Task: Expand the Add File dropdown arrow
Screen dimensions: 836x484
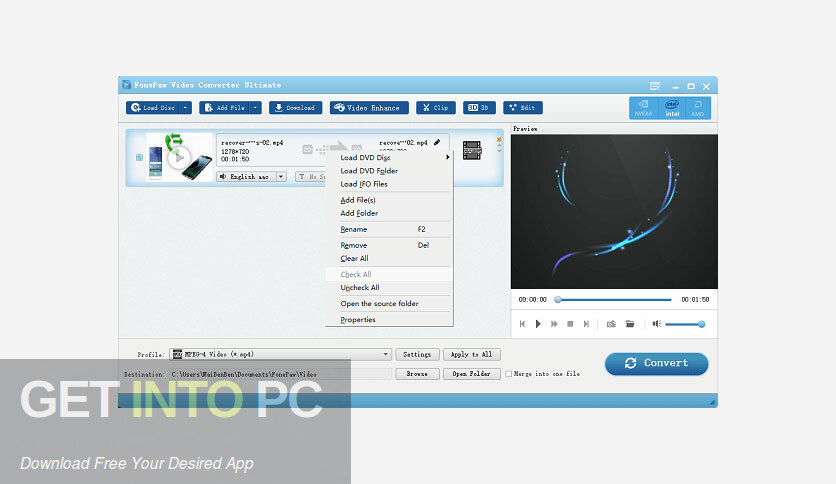Action: click(256, 108)
